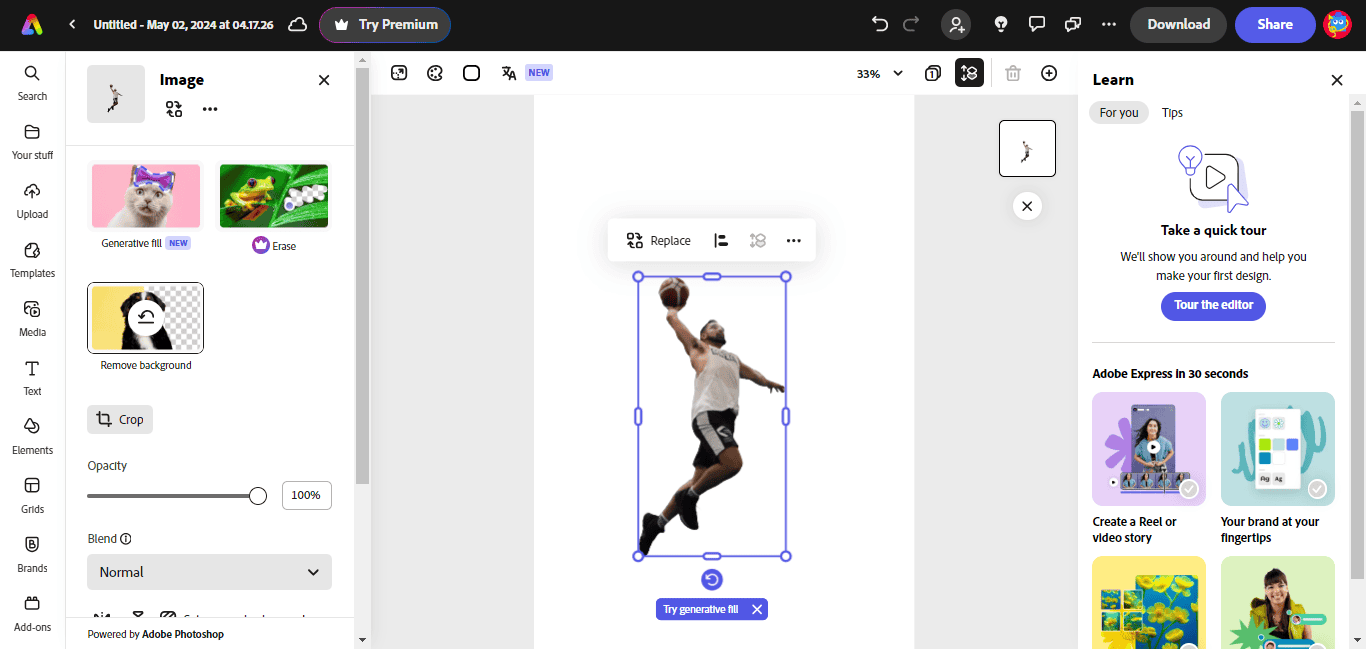Click the Blend info icon
Viewport: 1366px width, 649px height.
click(x=126, y=539)
